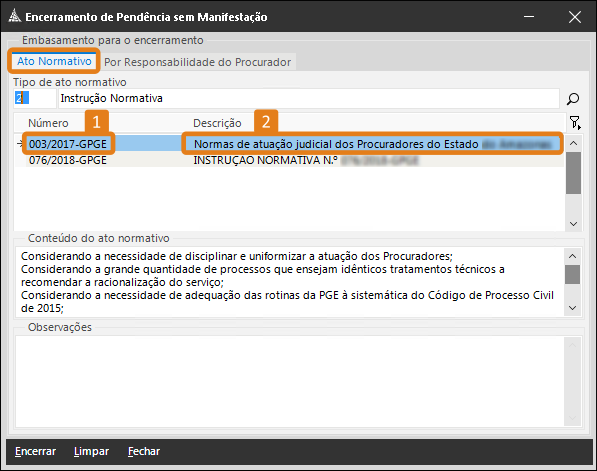Open the Por Responsabilidade do Procurador tab

pyautogui.click(x=197, y=62)
